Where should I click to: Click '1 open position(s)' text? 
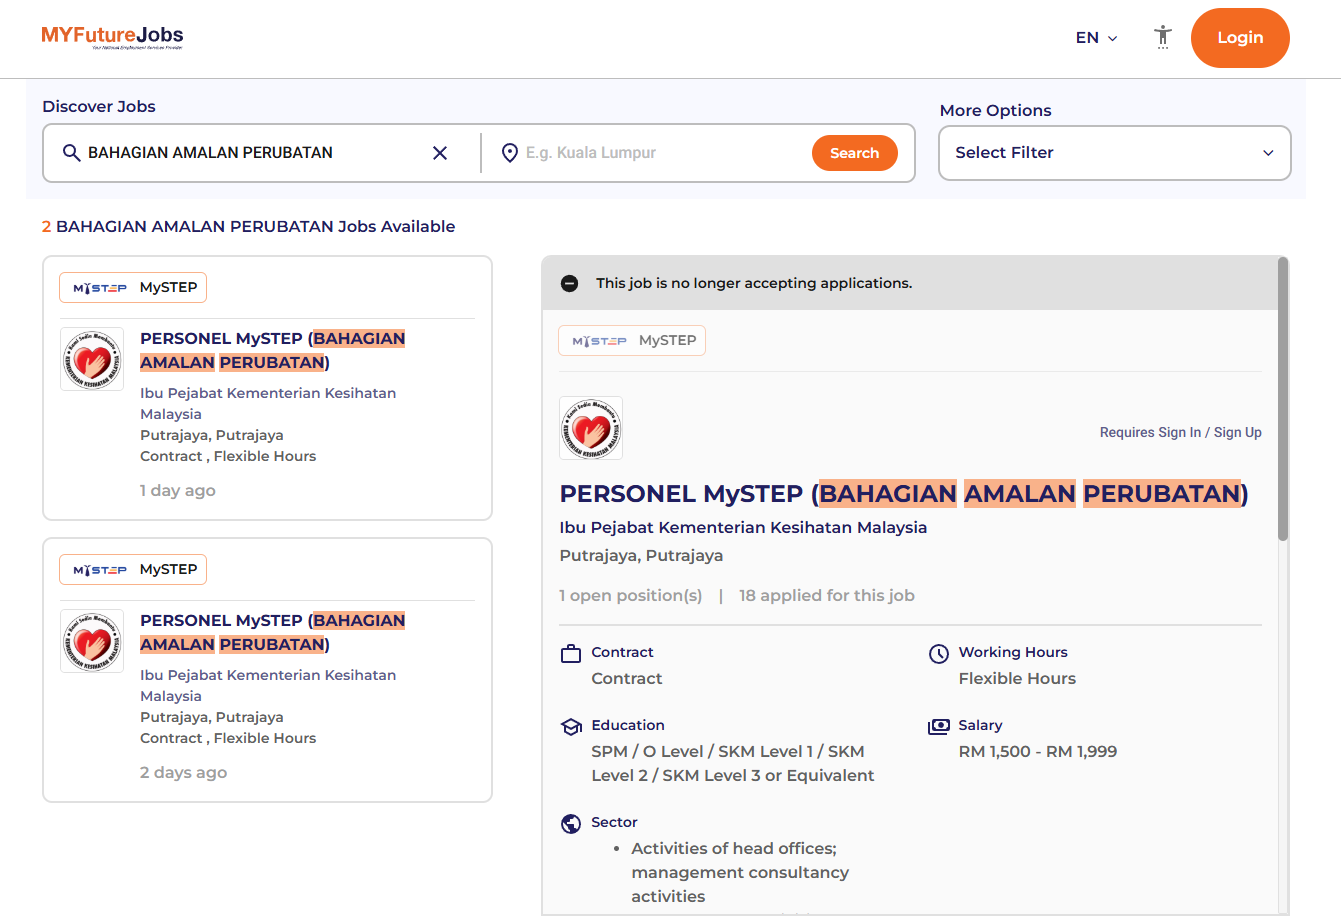(x=631, y=595)
